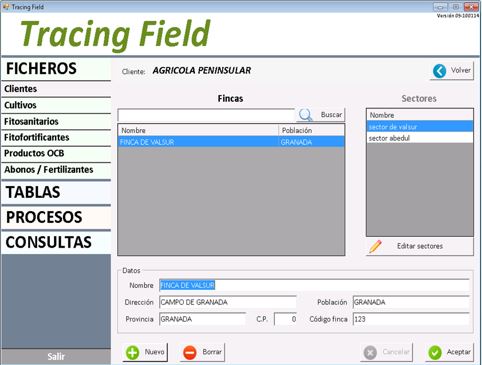Click the Dirección field CAMPO DE GRANADA
The image size is (482, 365).
point(228,302)
